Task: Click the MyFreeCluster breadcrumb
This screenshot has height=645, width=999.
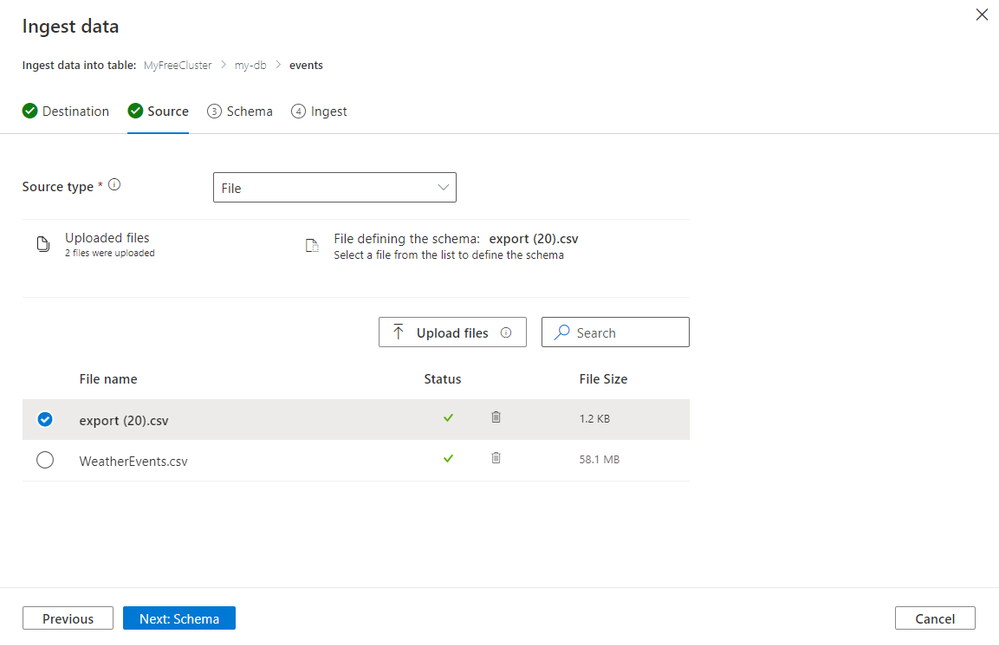Action: click(x=178, y=65)
